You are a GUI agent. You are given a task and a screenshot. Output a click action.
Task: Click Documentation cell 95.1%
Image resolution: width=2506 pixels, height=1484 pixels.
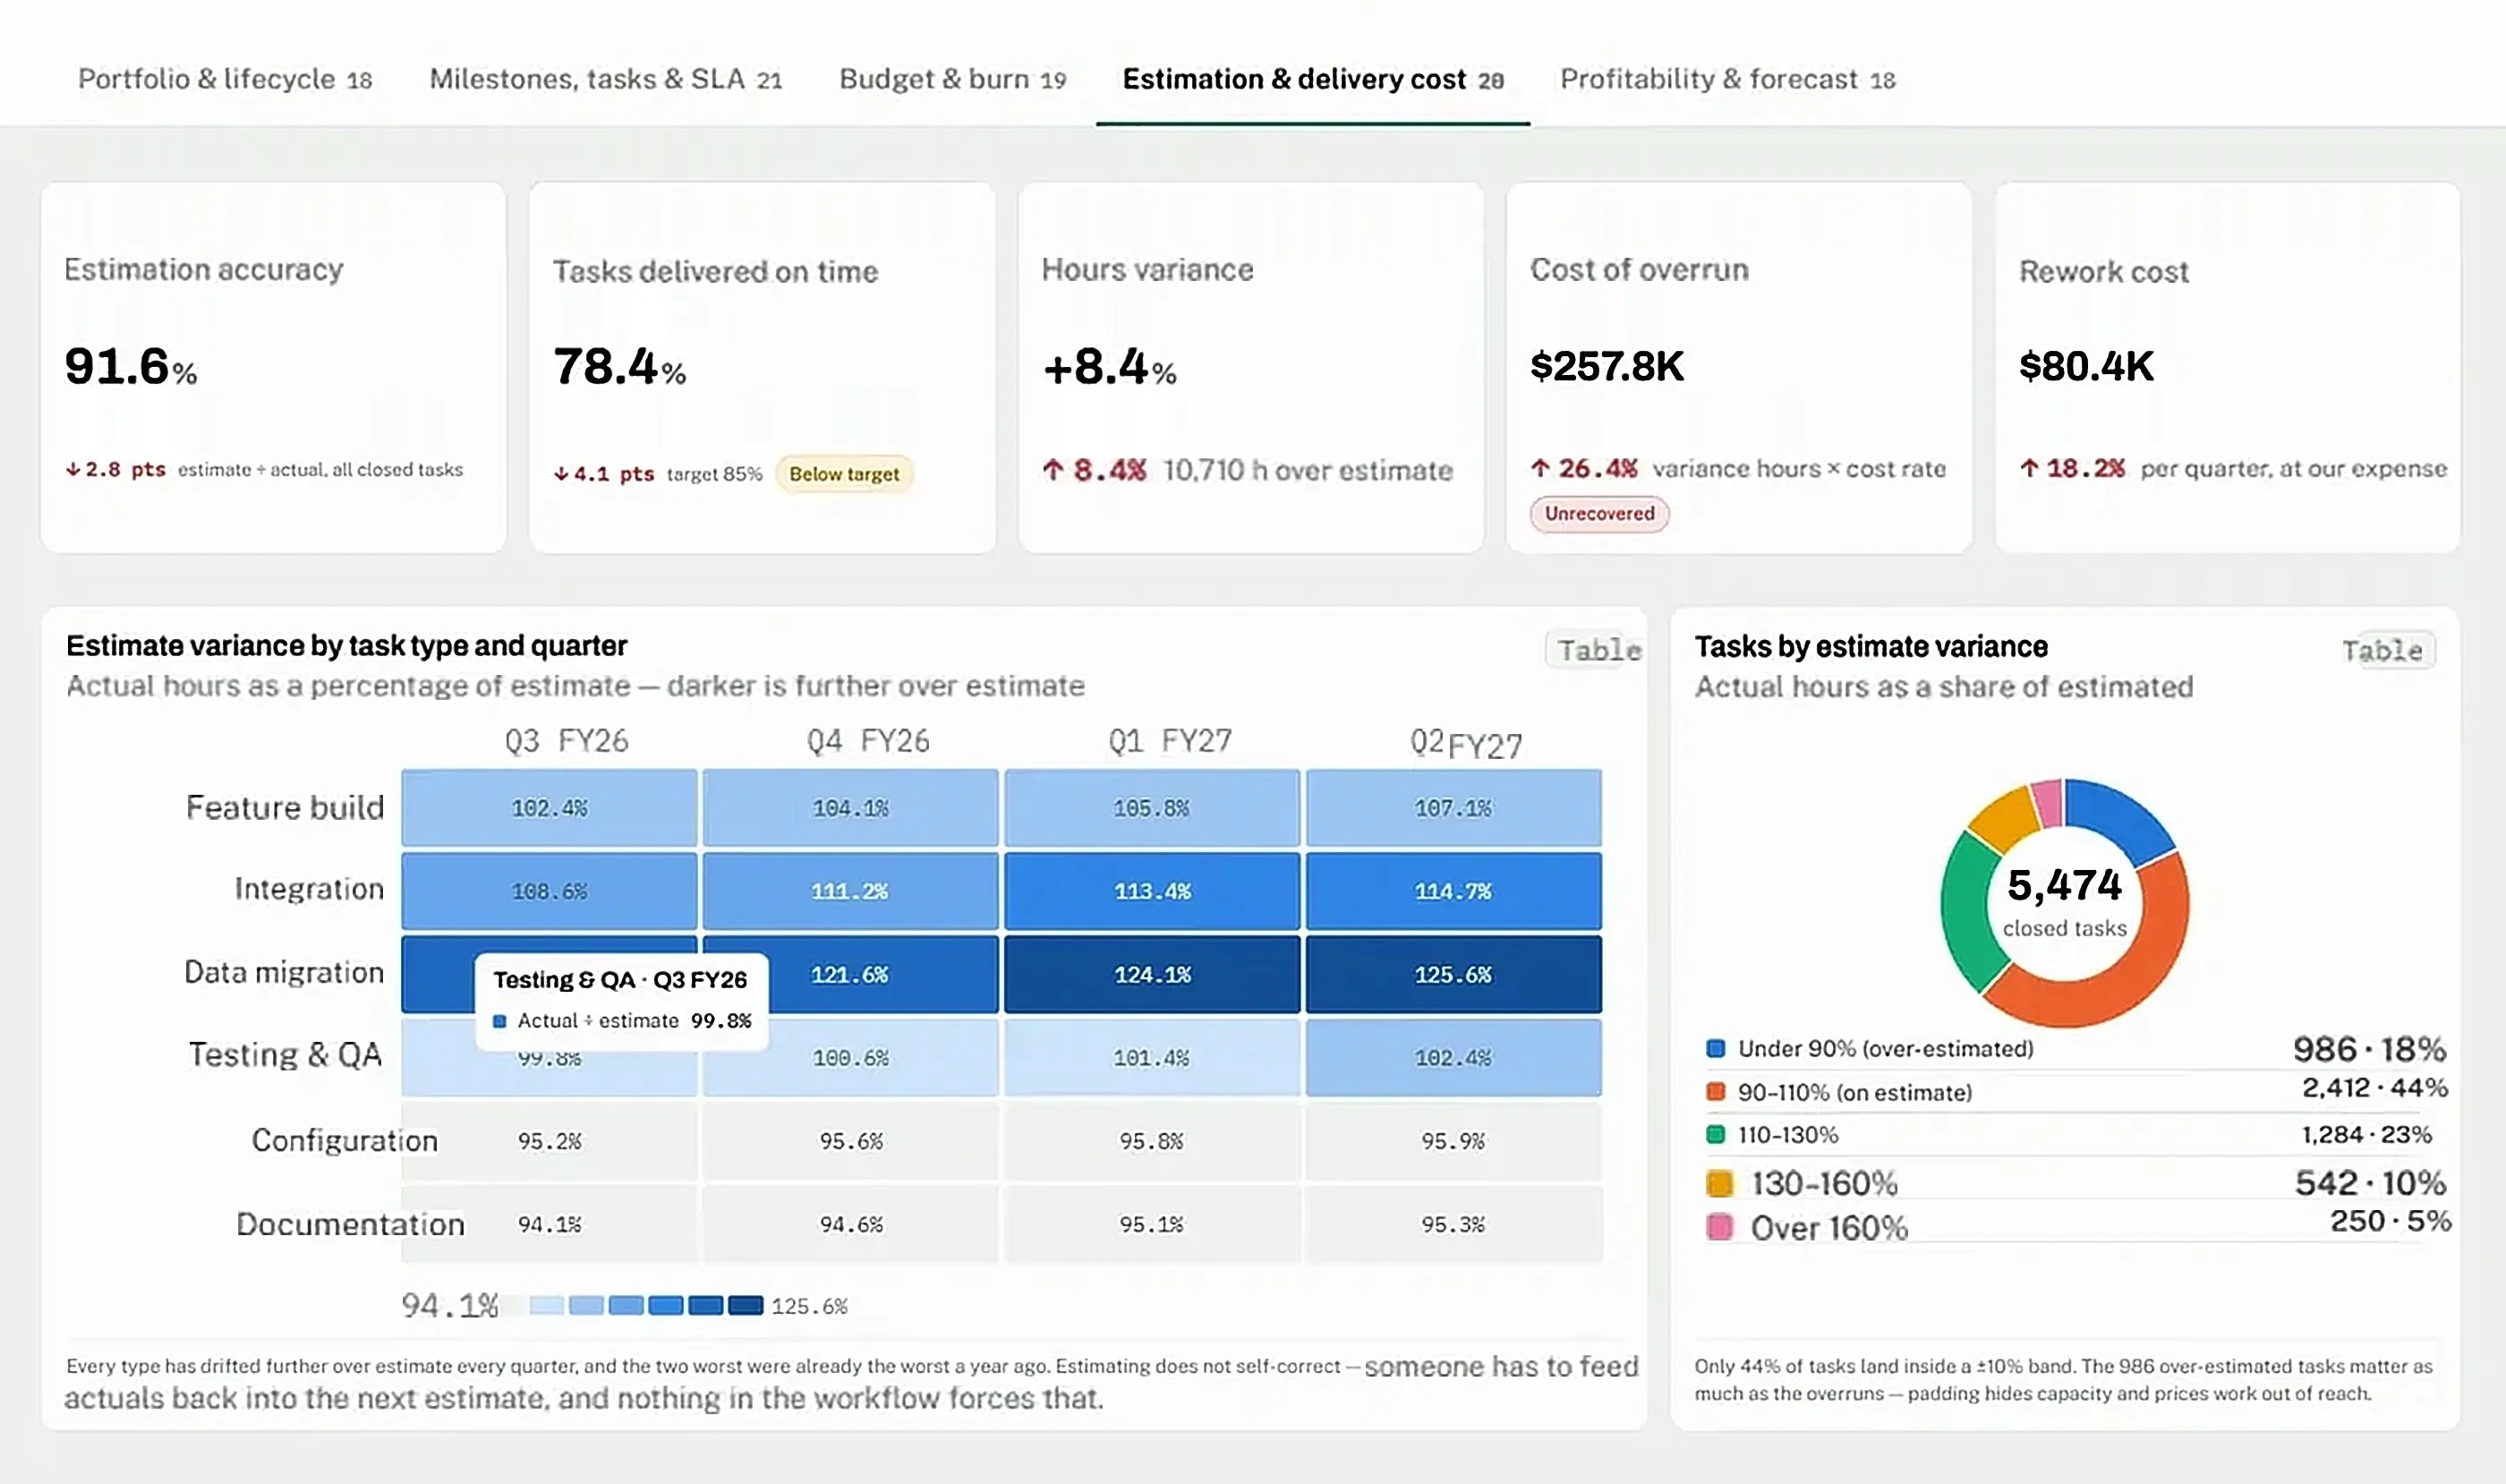(1152, 1224)
